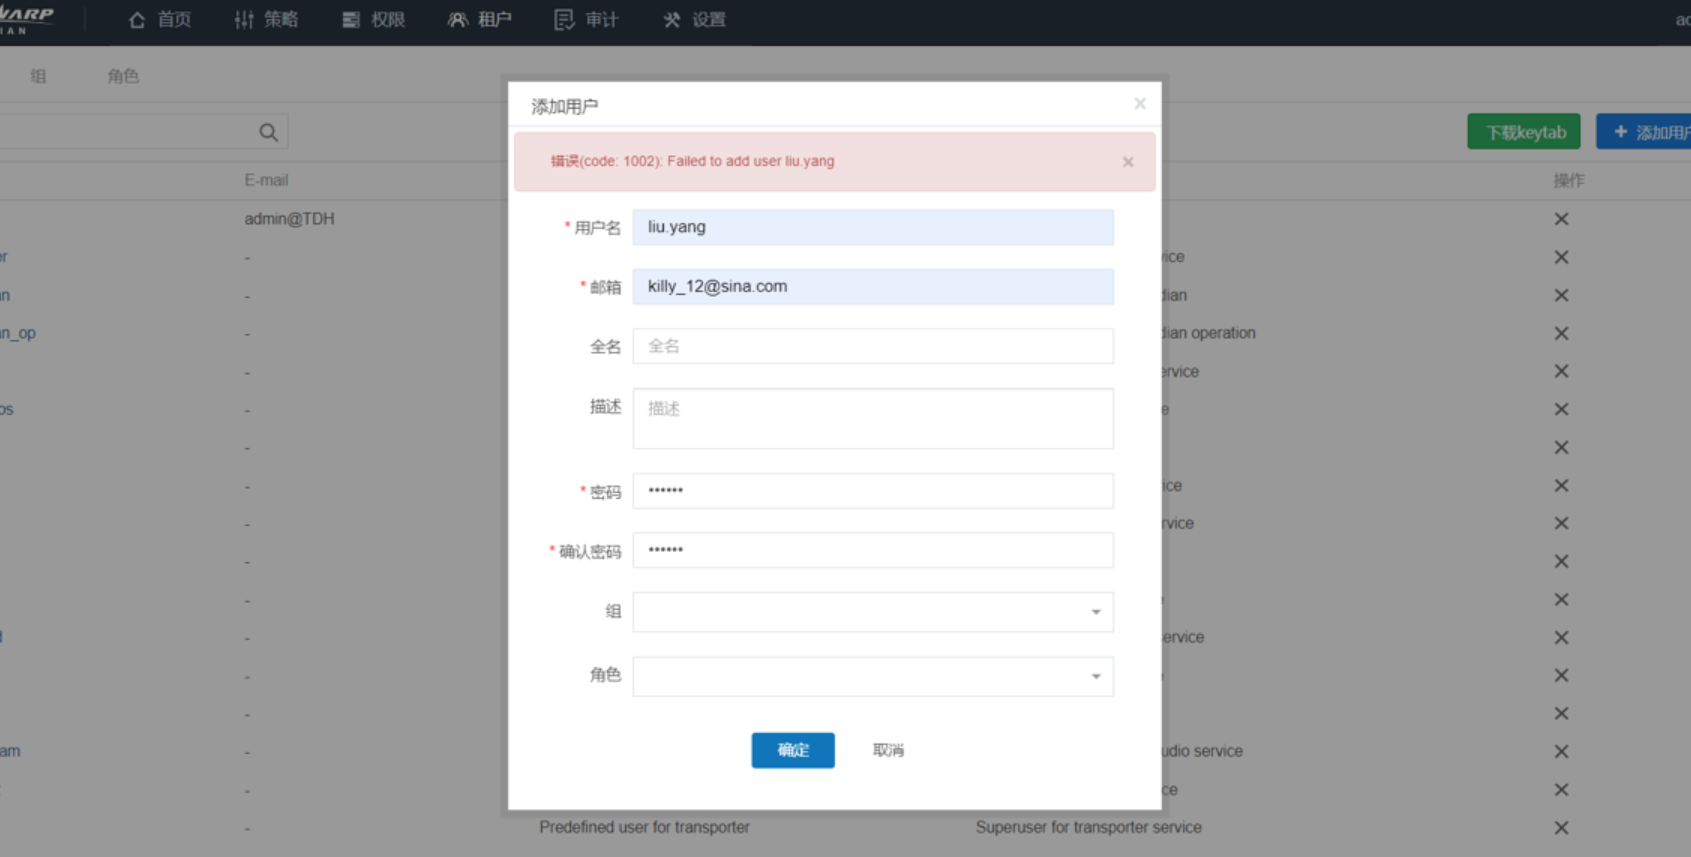Go to 权限 permissions menu
Viewport: 1691px width, 857px height.
tap(373, 20)
